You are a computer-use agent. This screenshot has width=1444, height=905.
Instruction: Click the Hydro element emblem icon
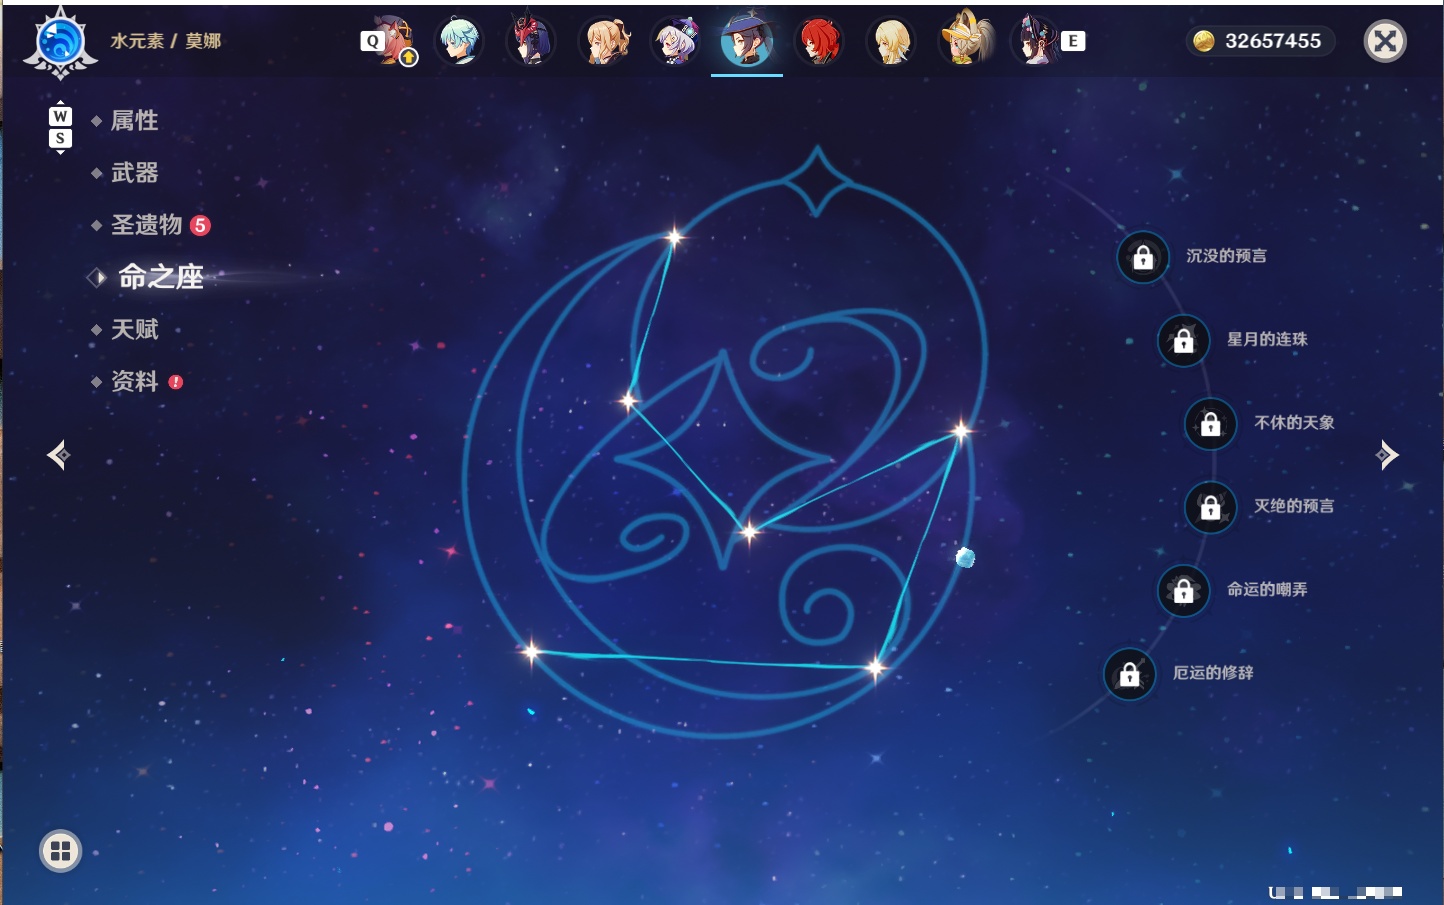point(60,43)
